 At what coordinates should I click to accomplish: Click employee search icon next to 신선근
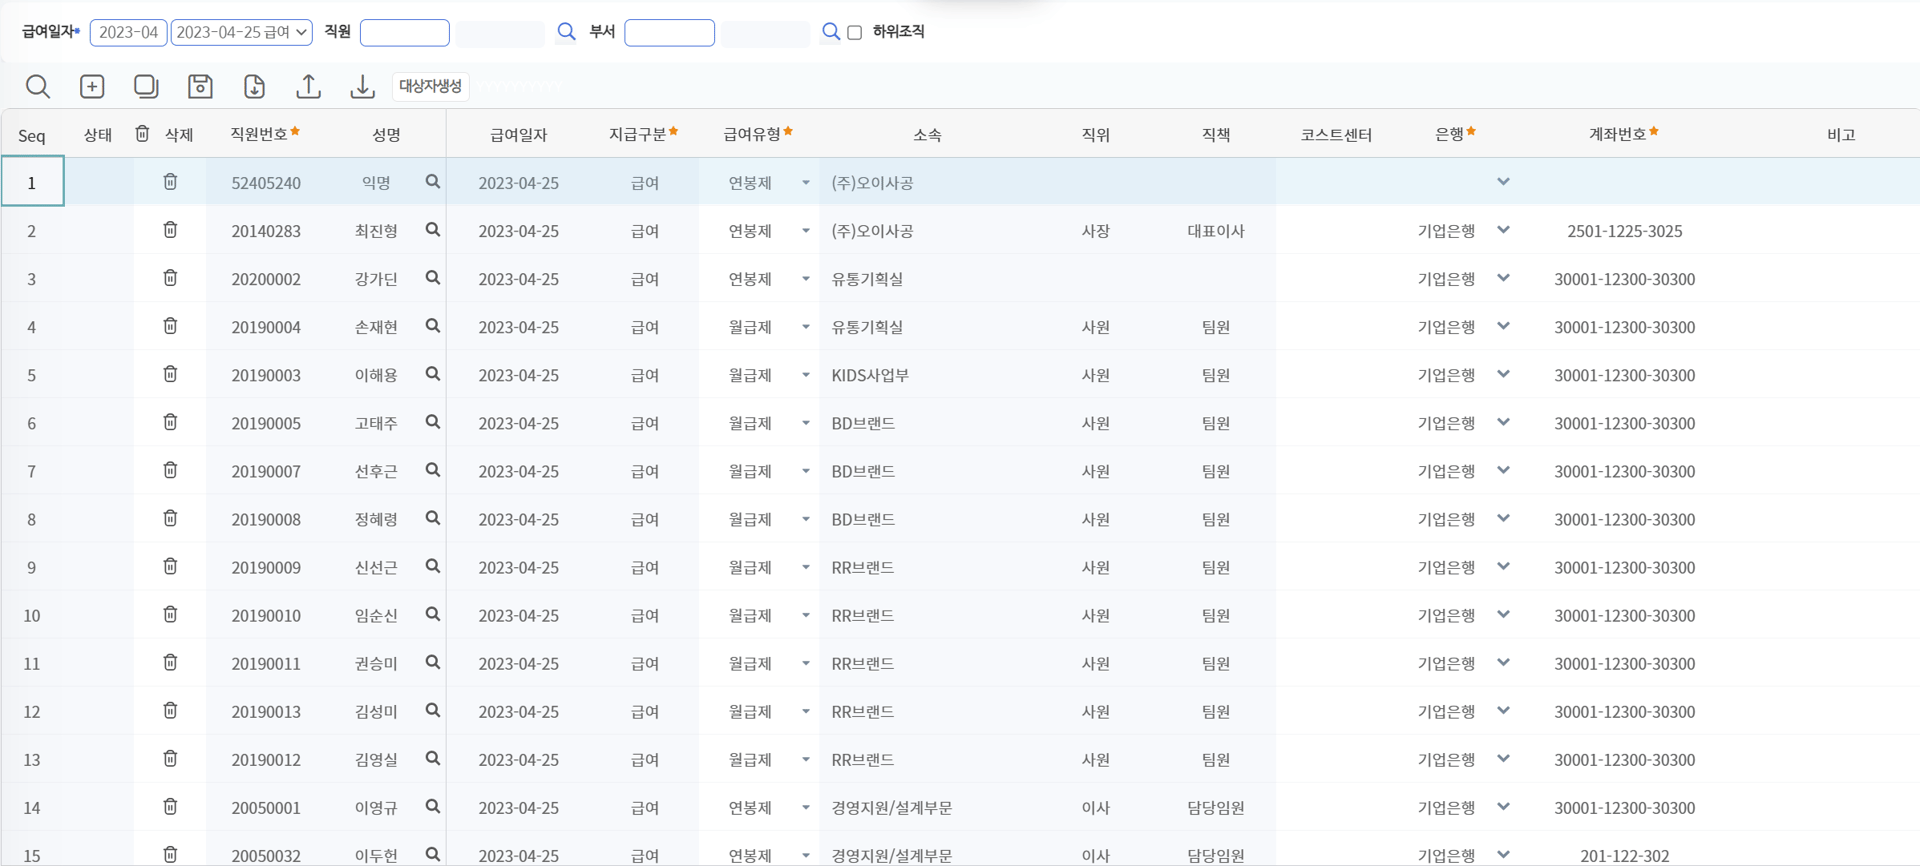click(x=432, y=566)
